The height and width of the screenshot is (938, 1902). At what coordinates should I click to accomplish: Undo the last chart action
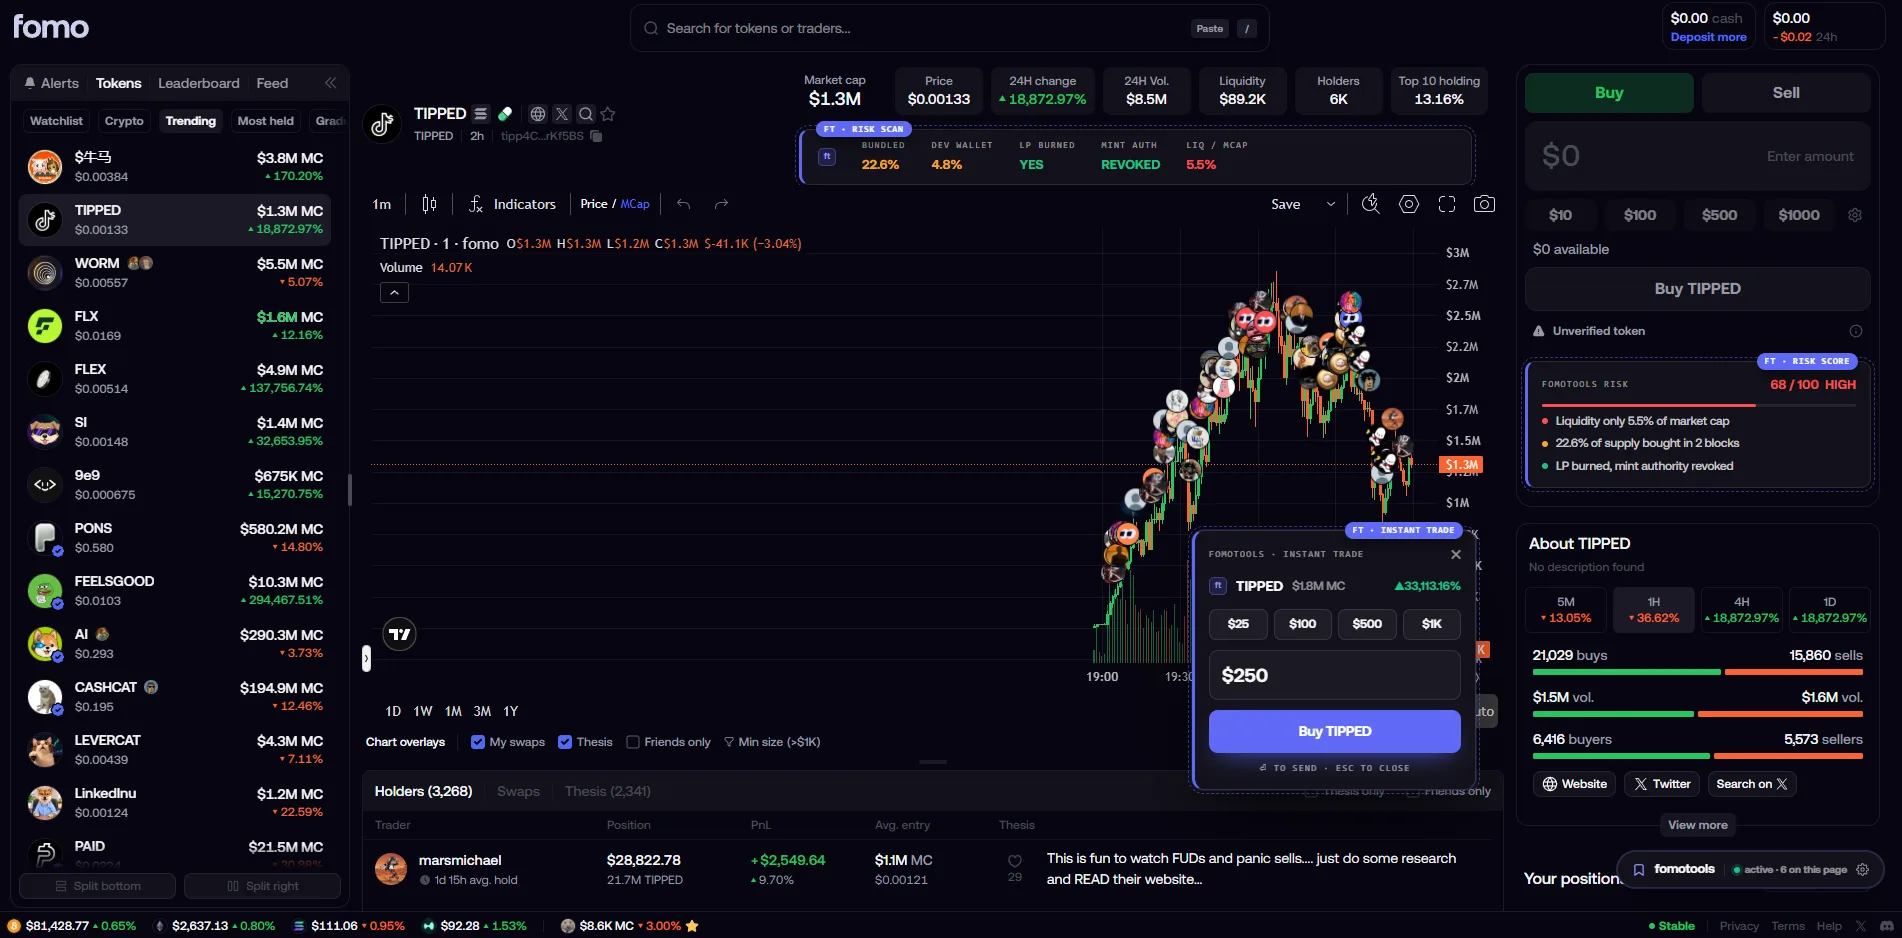[684, 204]
